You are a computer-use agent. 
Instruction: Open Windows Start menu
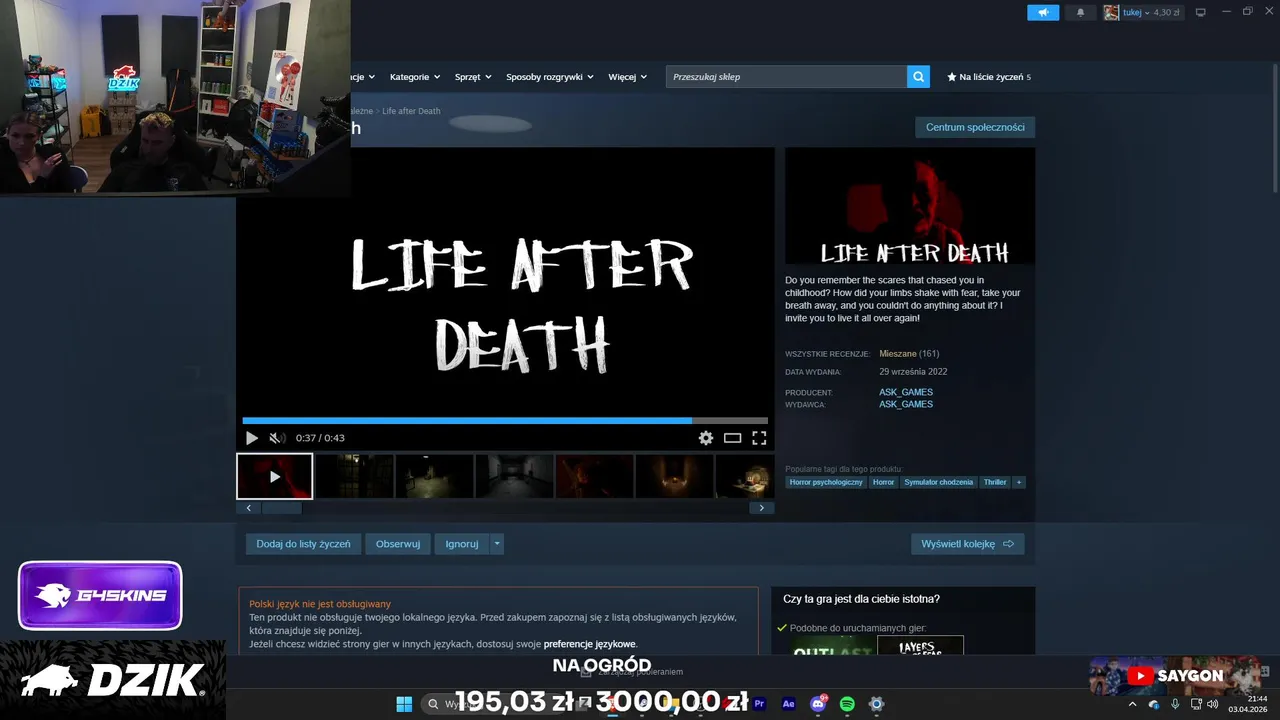(x=404, y=704)
